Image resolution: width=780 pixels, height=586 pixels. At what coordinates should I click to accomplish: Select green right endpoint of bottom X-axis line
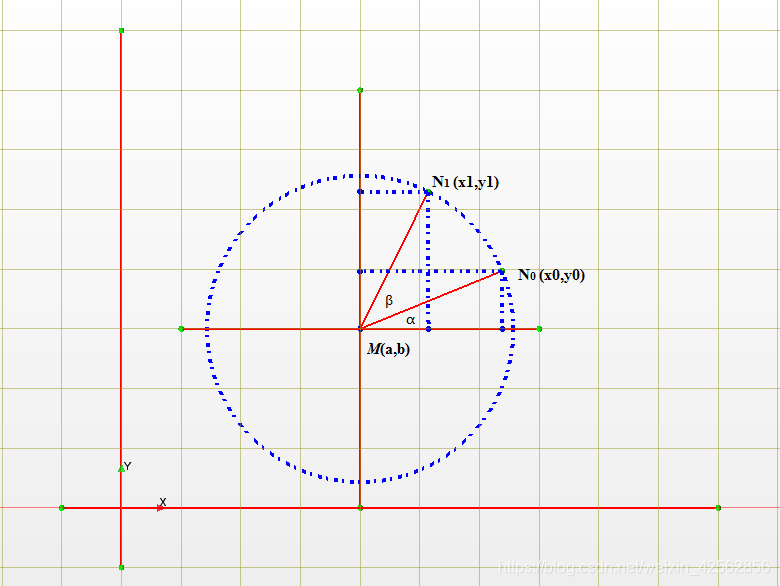point(718,508)
